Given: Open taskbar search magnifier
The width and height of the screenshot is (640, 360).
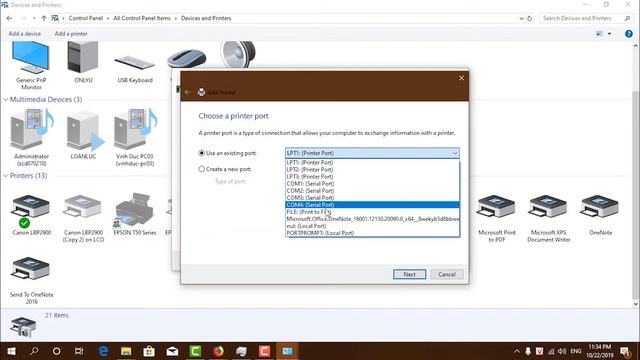Looking at the screenshot, I should (34, 351).
